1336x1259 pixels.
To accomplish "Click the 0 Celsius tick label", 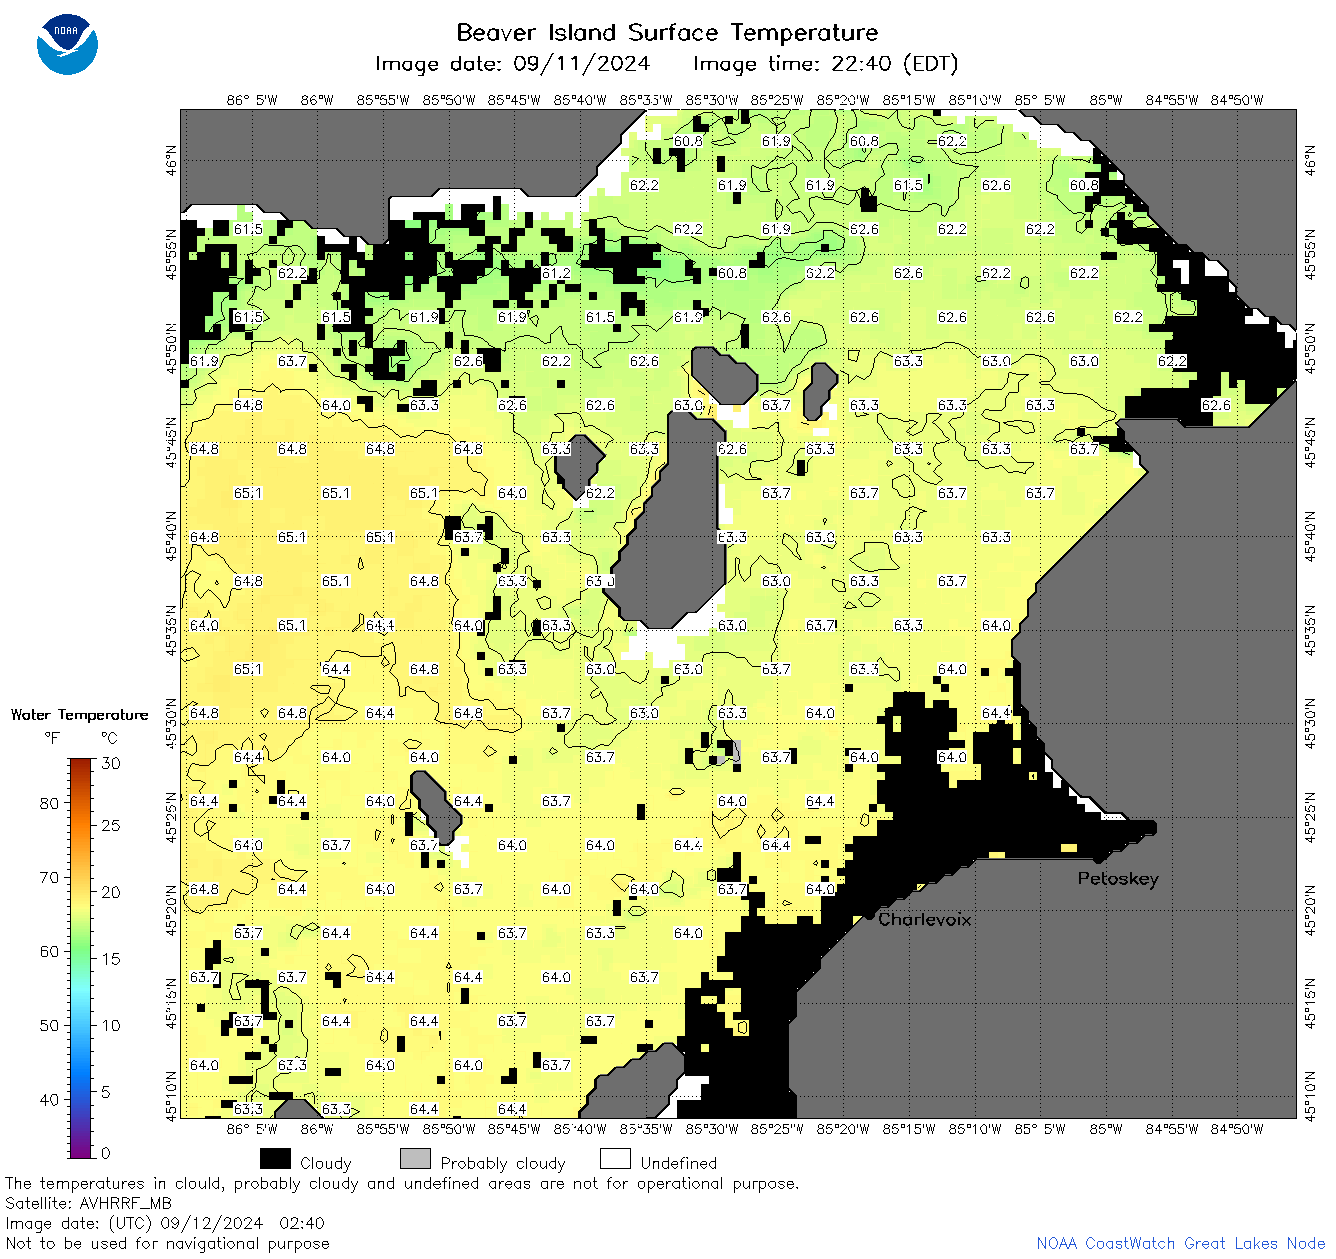I will coord(107,1153).
